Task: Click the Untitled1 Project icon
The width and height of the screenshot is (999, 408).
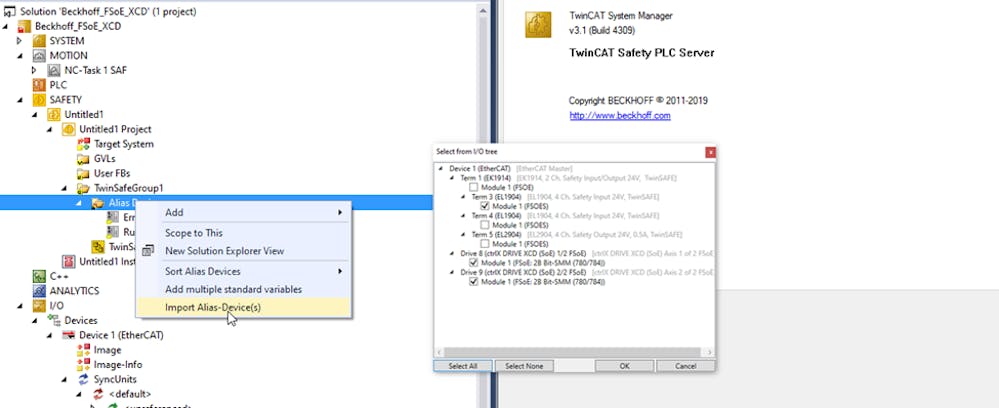Action: [x=68, y=129]
